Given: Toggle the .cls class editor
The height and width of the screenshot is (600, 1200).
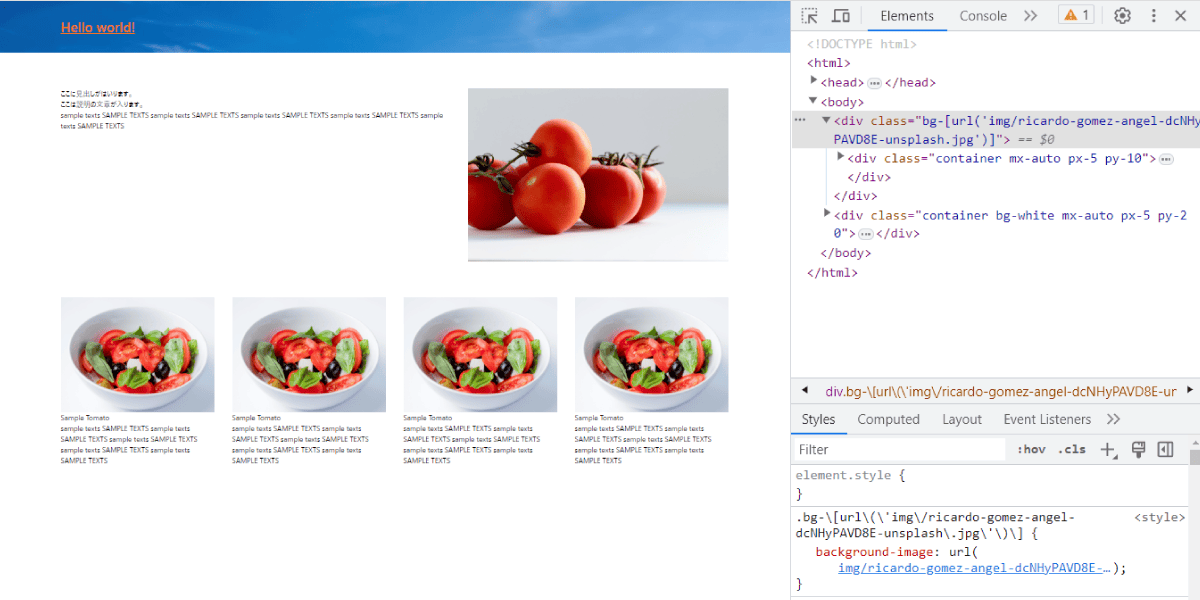Looking at the screenshot, I should tap(1072, 450).
